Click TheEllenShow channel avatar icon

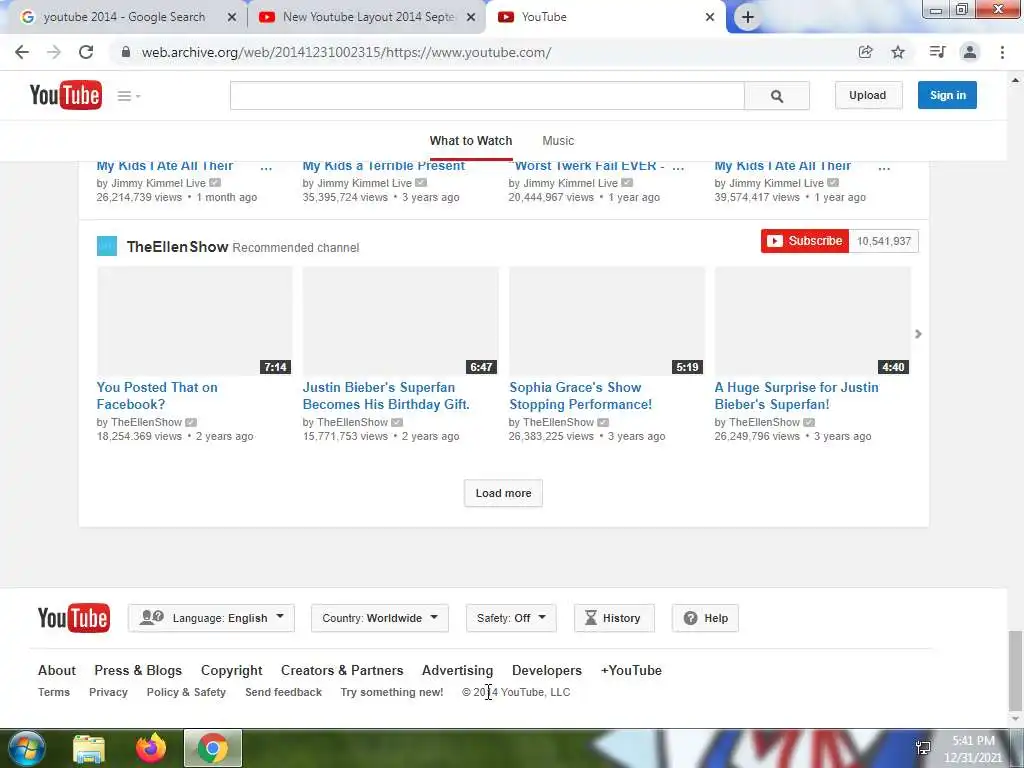[x=107, y=246]
